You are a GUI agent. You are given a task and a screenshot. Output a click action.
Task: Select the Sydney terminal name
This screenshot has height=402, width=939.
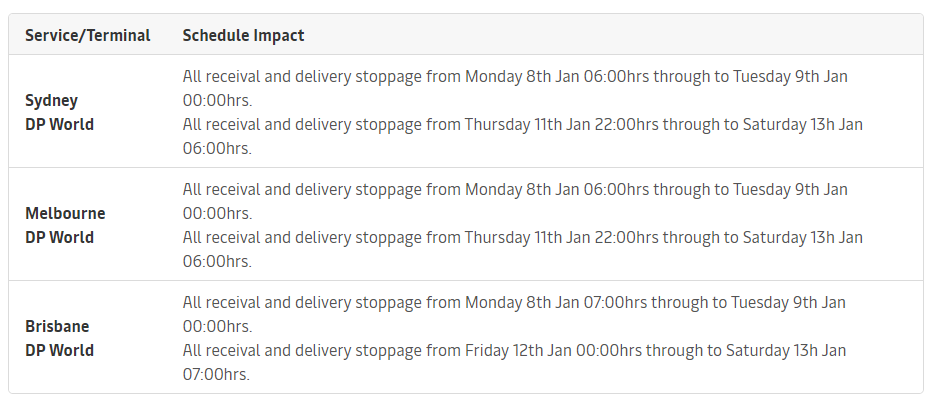pyautogui.click(x=51, y=100)
